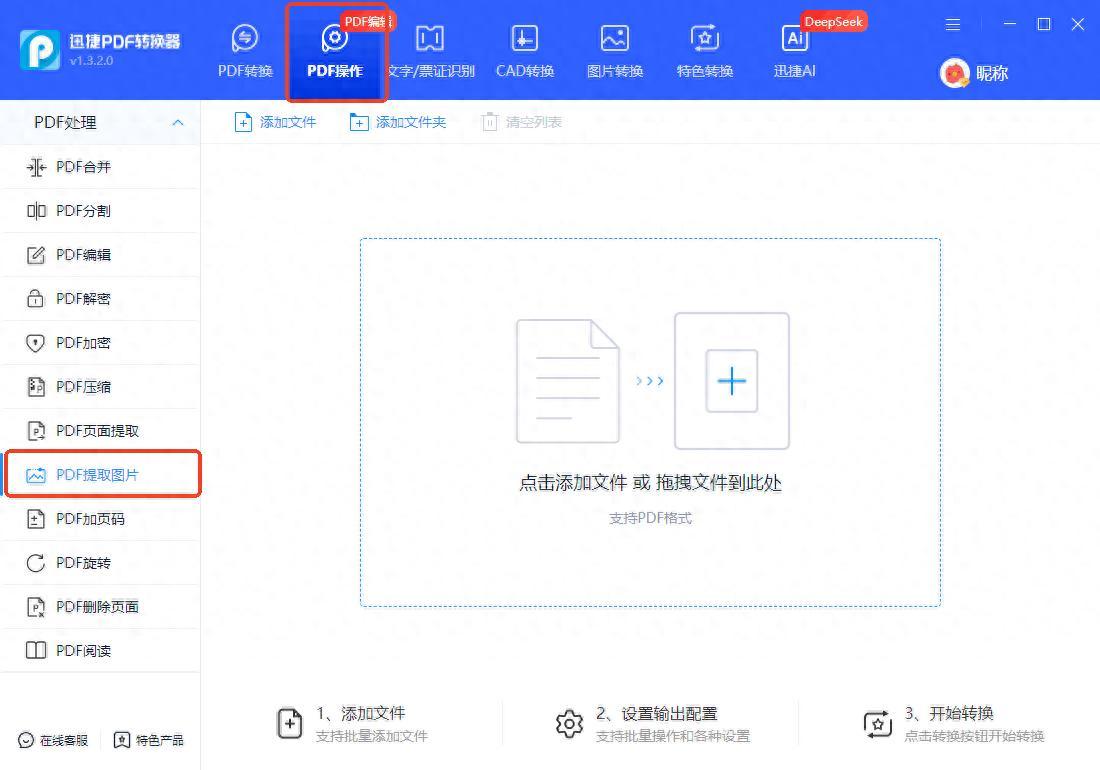Open PDF加密 in the left panel
Screen dimensions: 1100x770
84,343
